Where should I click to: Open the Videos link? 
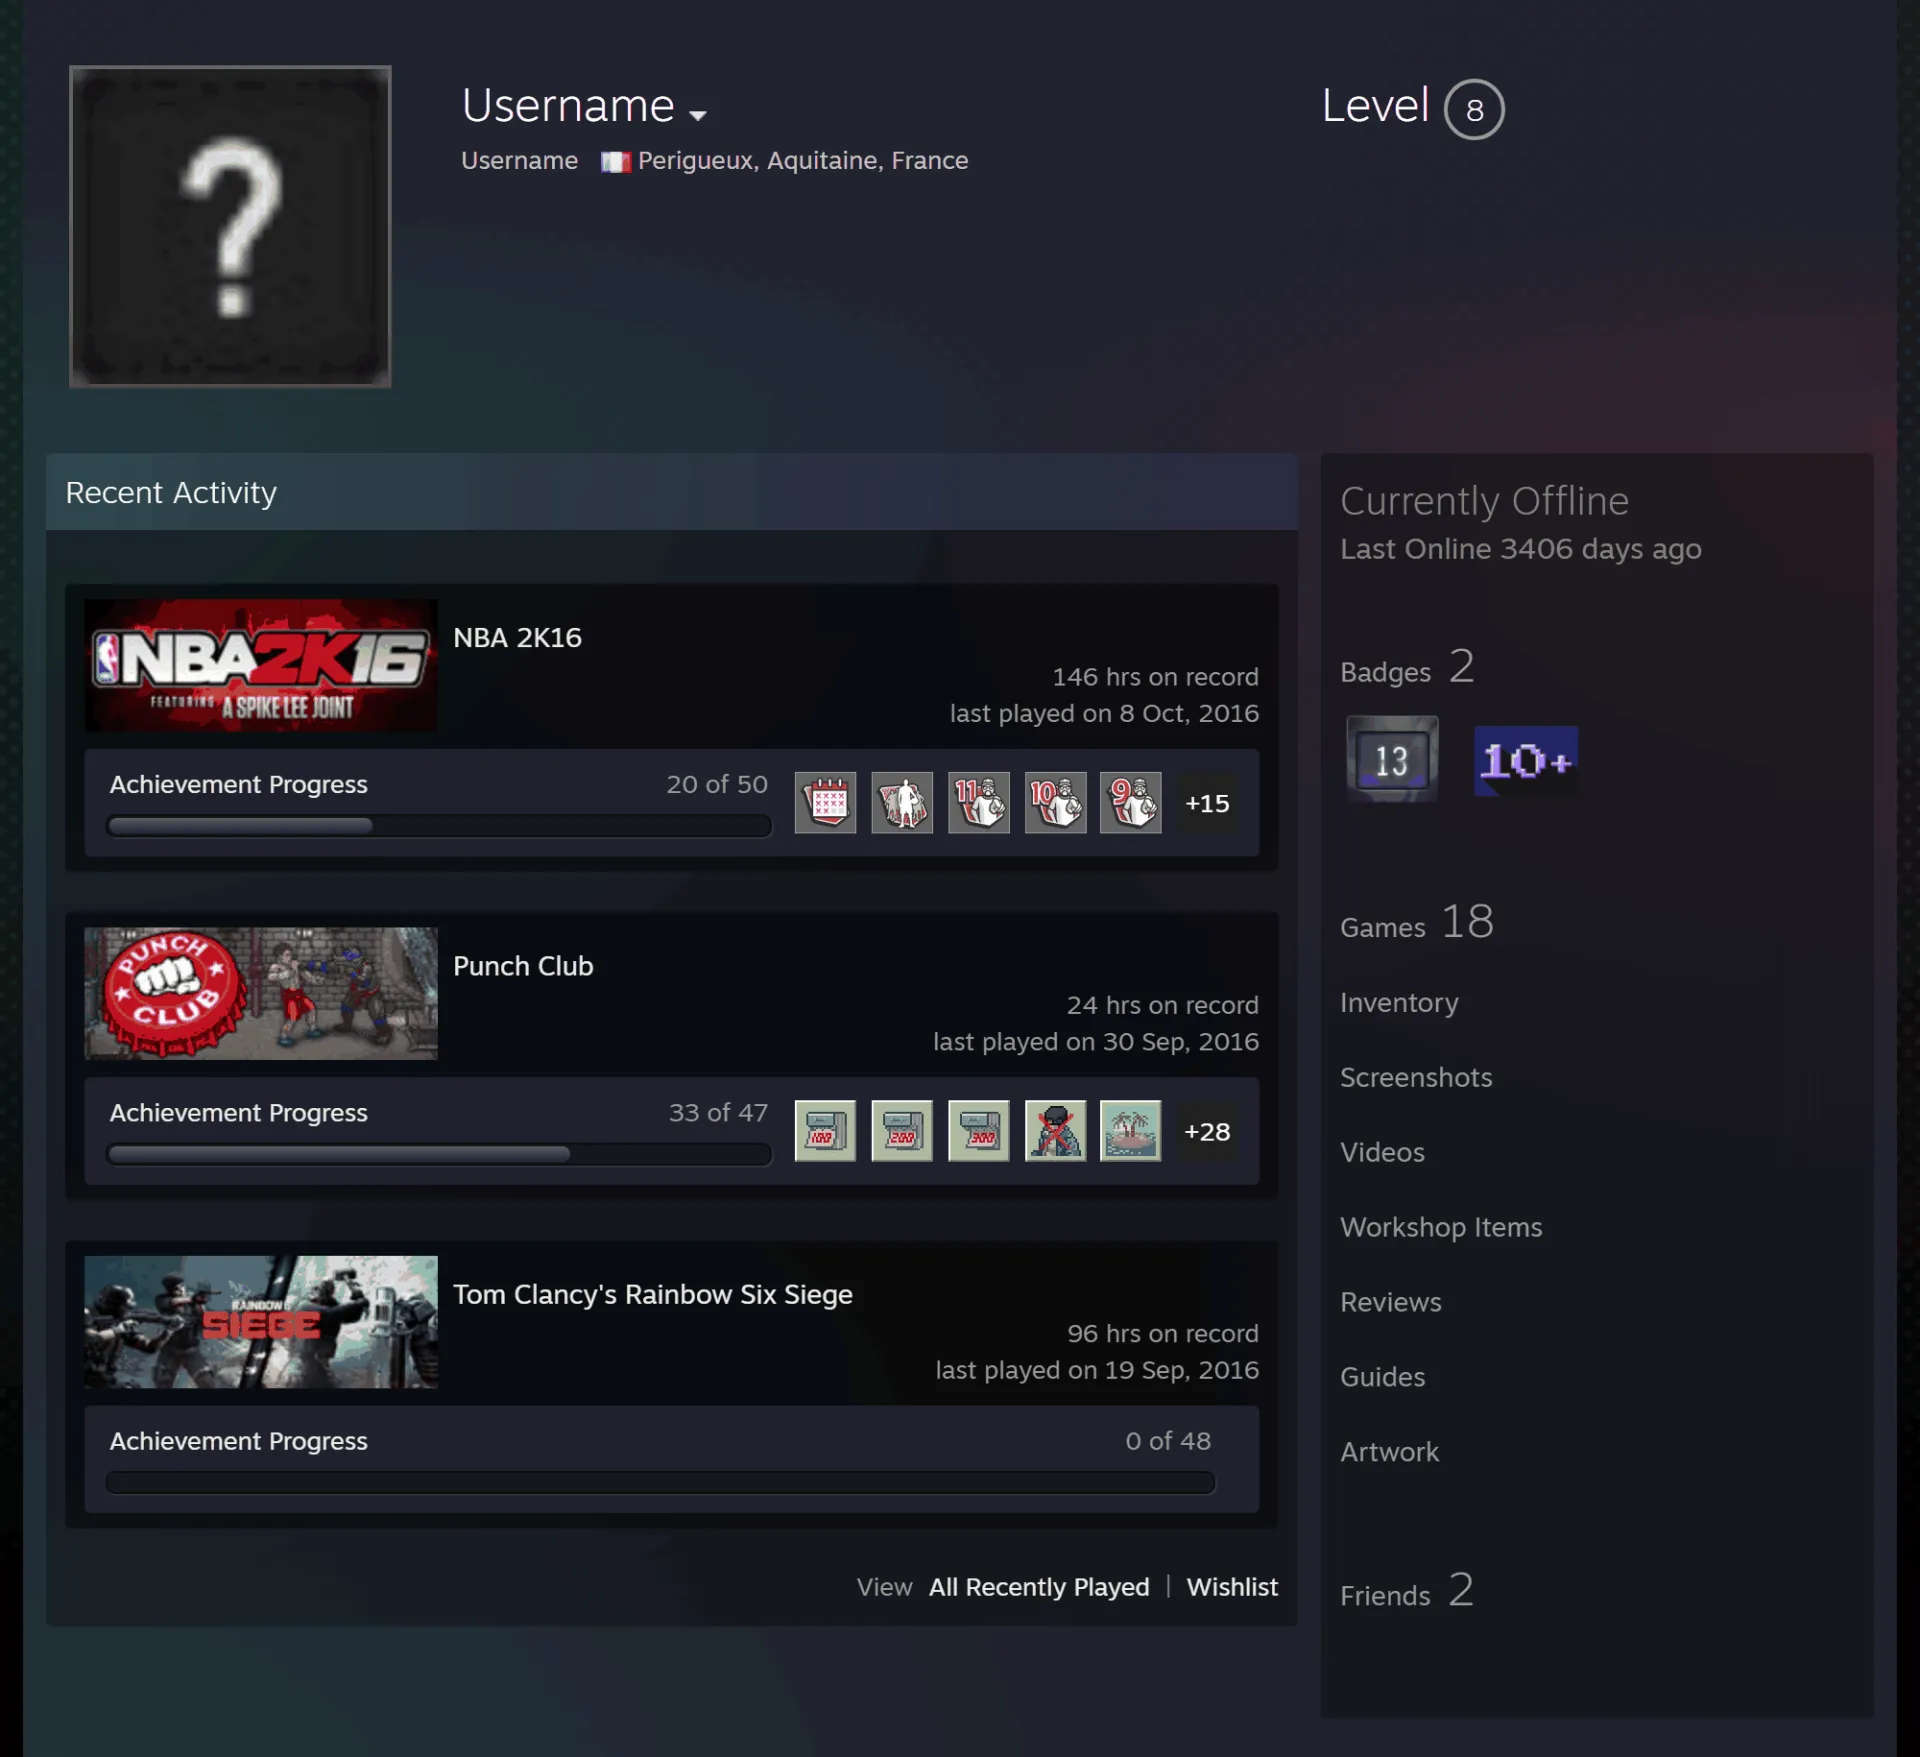1382,1152
